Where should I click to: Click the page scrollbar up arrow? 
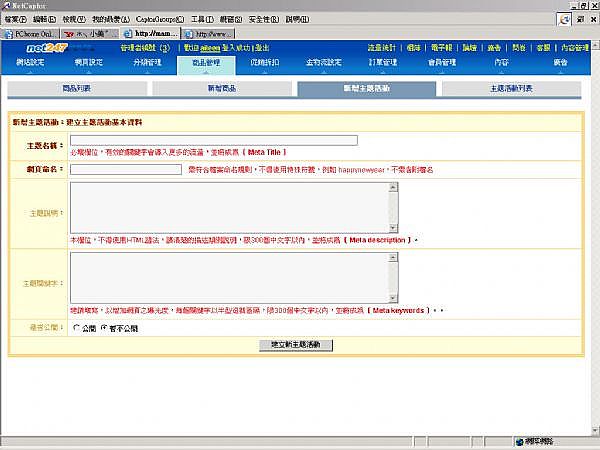(x=596, y=45)
